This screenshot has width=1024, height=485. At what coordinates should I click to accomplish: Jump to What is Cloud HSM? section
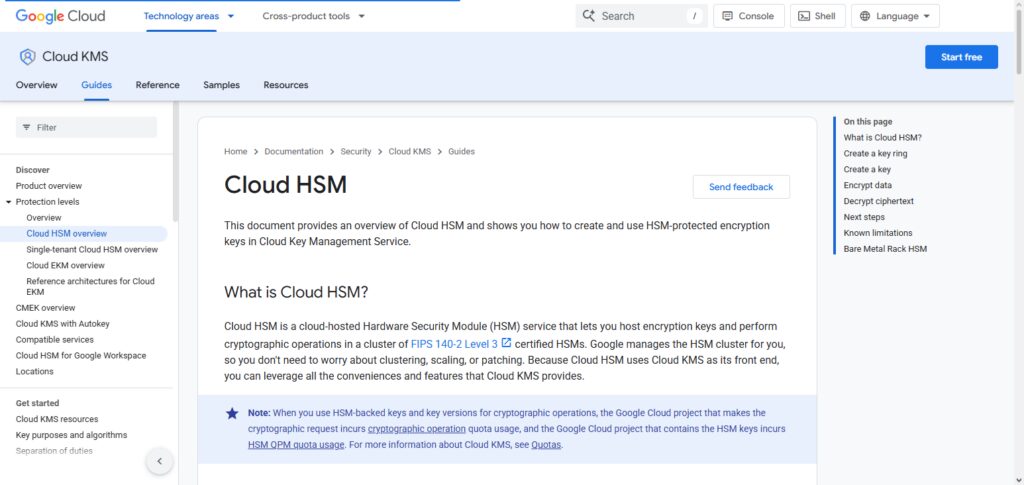click(882, 138)
